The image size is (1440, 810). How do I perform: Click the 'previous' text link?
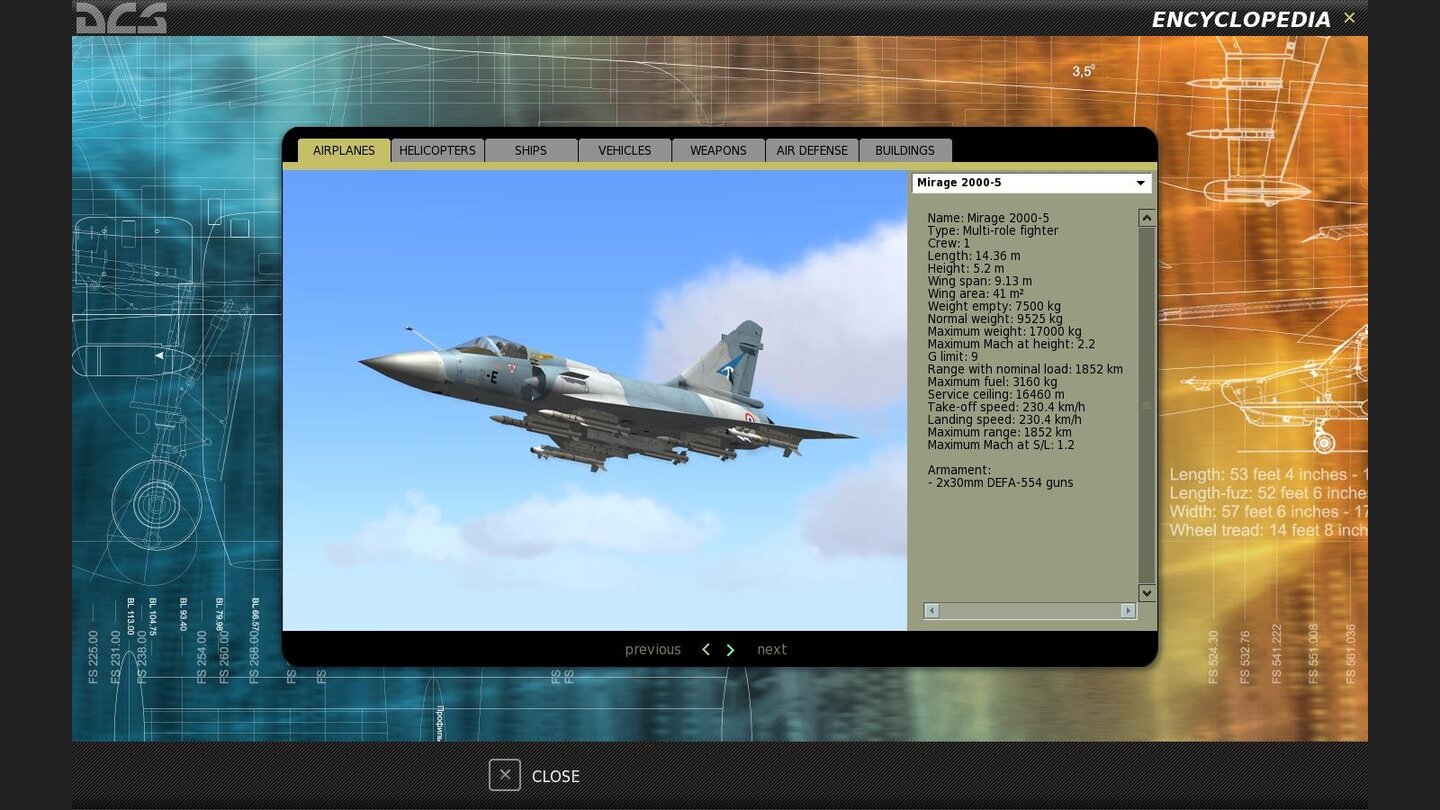(x=653, y=650)
